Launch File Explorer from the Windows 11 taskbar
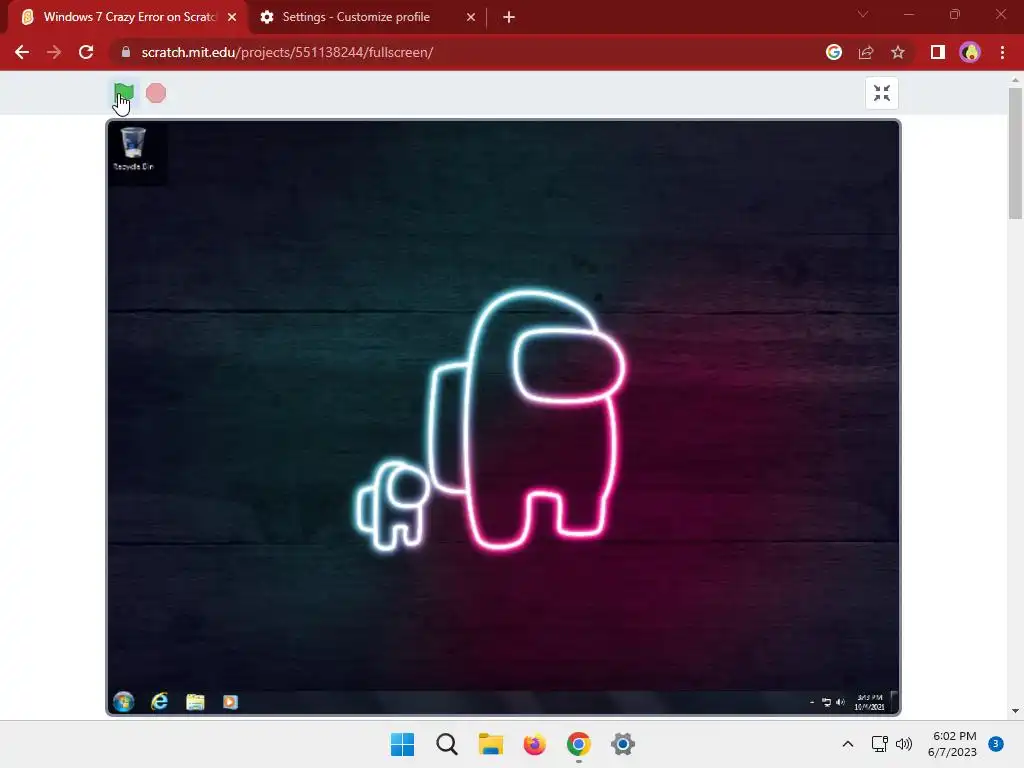 [x=490, y=744]
